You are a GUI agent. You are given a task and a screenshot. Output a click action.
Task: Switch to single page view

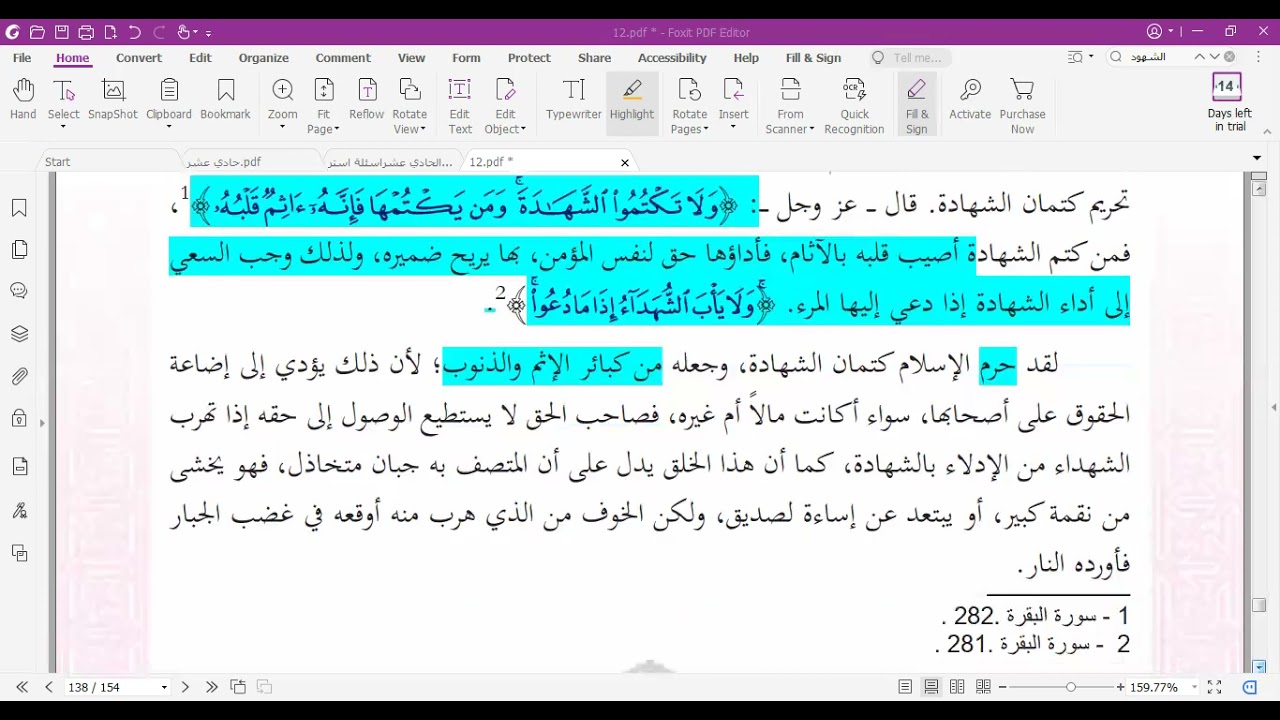[x=905, y=687]
